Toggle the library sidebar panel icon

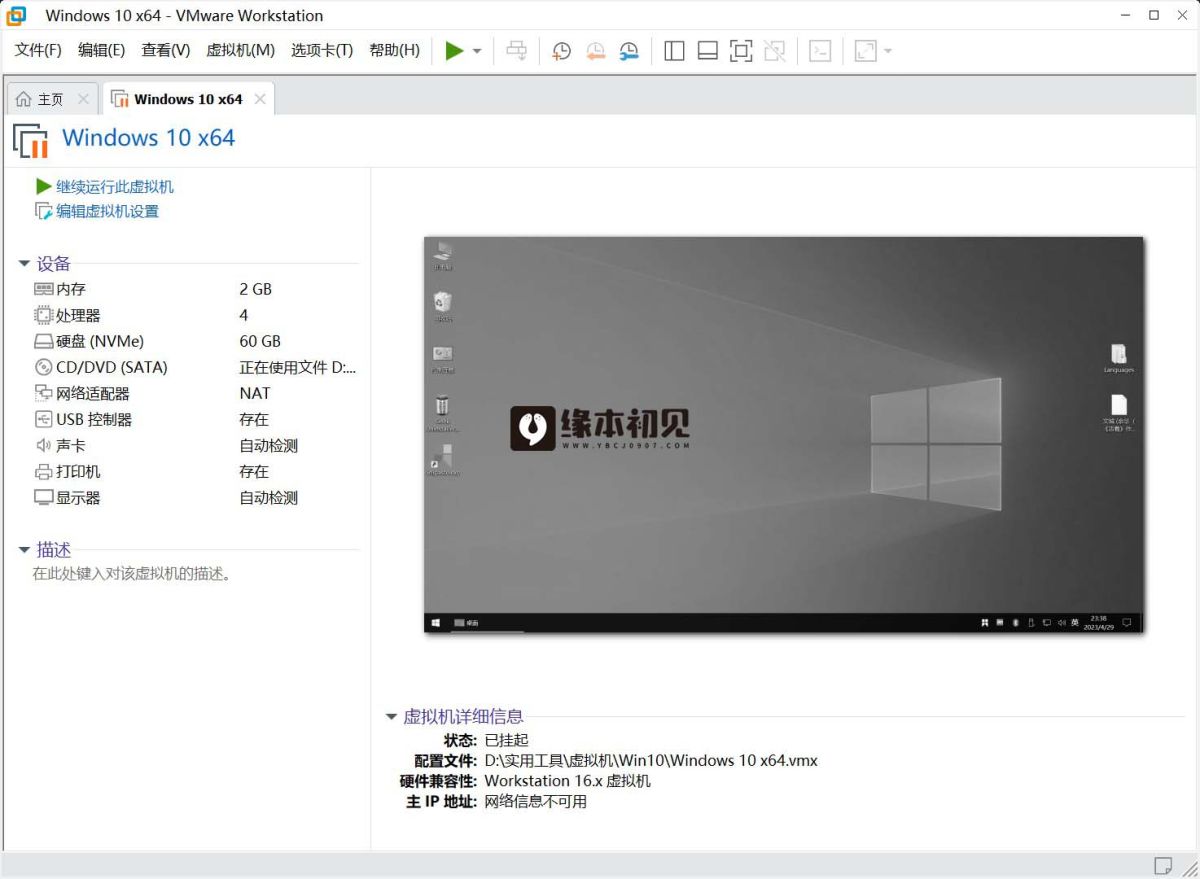pos(674,51)
